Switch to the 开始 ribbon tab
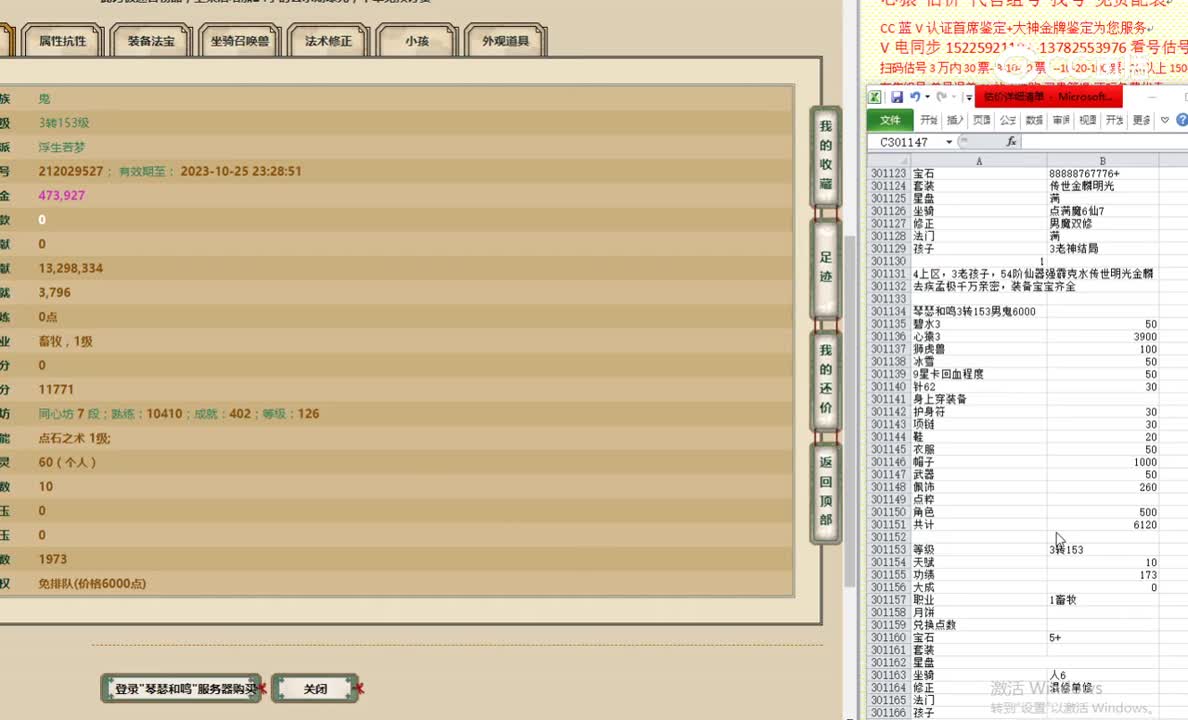This screenshot has height=720, width=1188. pos(929,119)
